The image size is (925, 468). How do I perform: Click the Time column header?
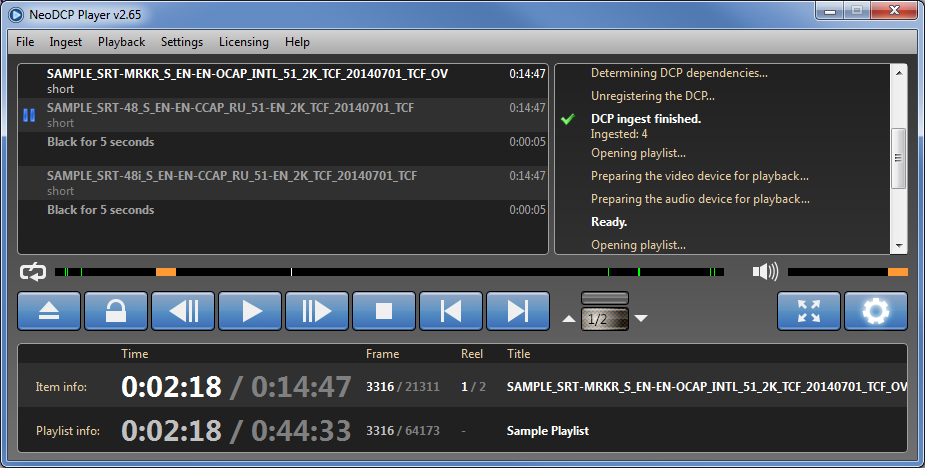(x=135, y=354)
